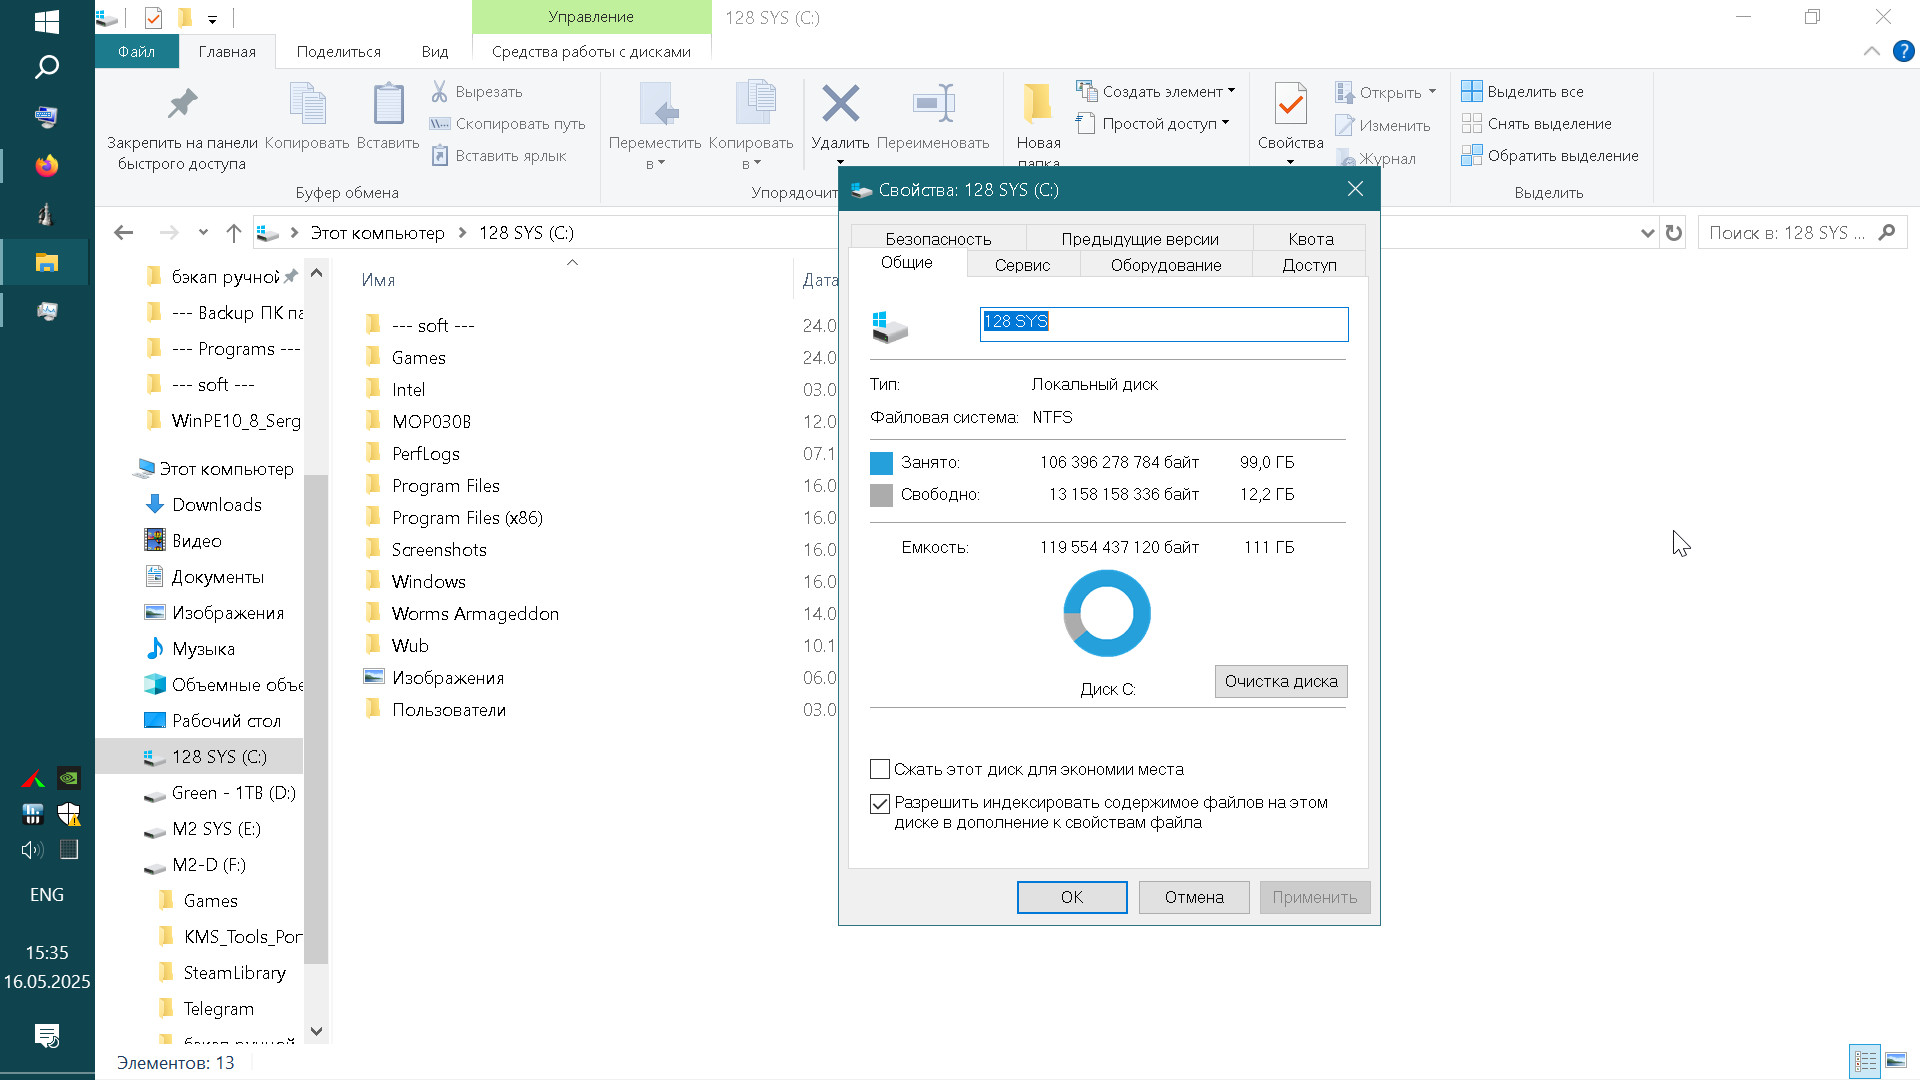Click the drive label field containing 128 SYS
This screenshot has width=1920, height=1080.
pyautogui.click(x=1163, y=324)
